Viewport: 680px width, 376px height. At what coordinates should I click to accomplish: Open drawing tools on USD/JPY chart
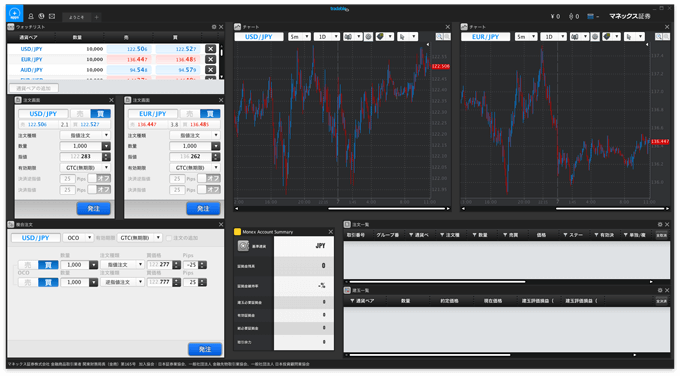pos(384,37)
